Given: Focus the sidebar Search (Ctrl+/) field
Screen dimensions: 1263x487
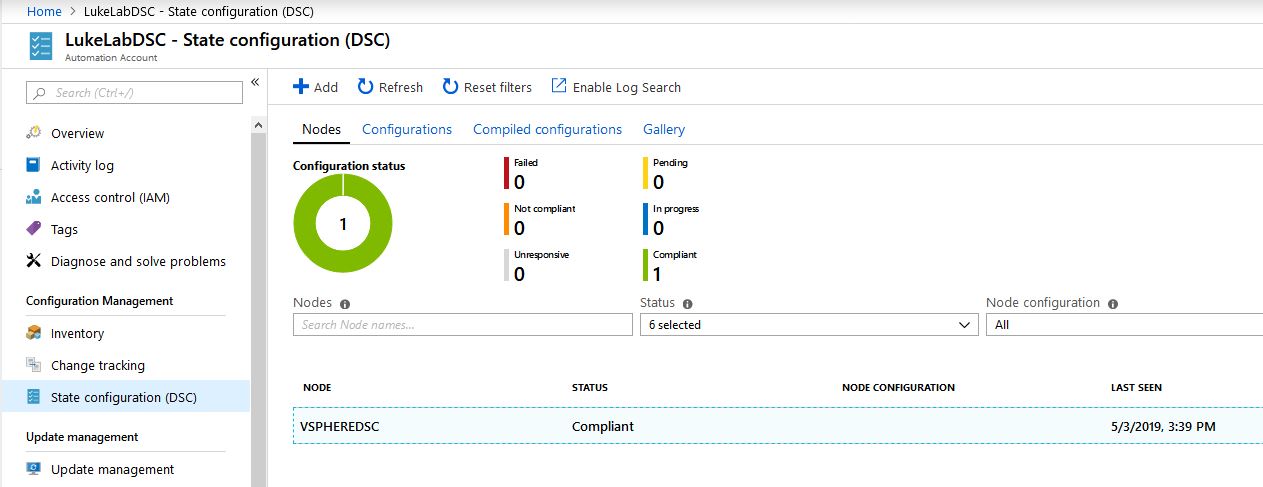Looking at the screenshot, I should coord(134,93).
